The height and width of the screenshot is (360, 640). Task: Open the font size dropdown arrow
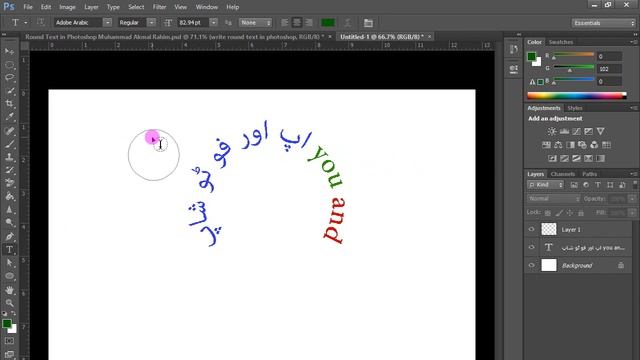pyautogui.click(x=213, y=23)
